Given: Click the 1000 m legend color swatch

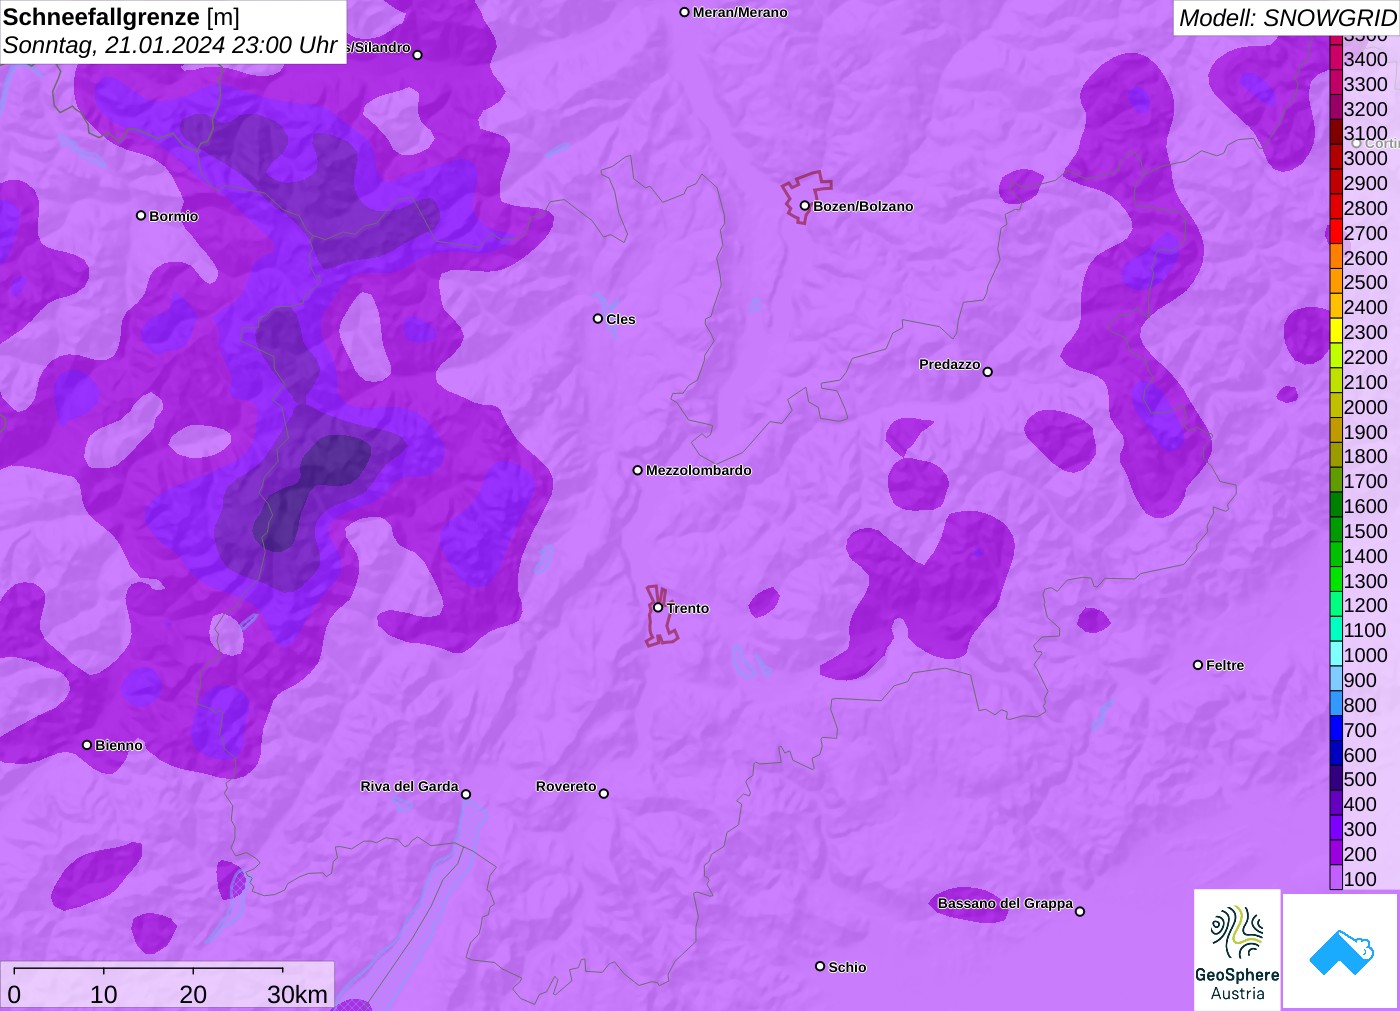Looking at the screenshot, I should pos(1336,655).
